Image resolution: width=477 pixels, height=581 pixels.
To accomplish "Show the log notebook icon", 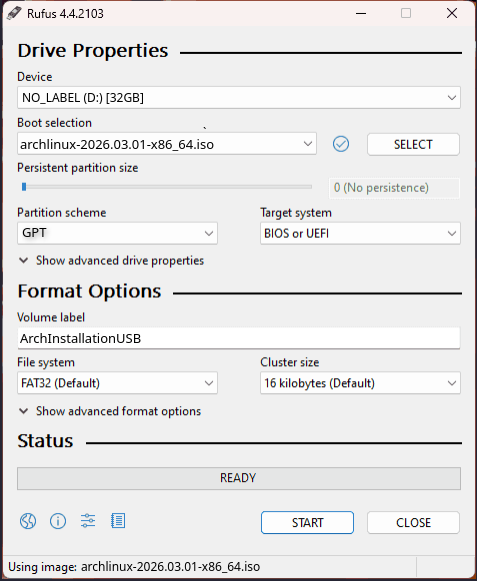I will [x=118, y=521].
